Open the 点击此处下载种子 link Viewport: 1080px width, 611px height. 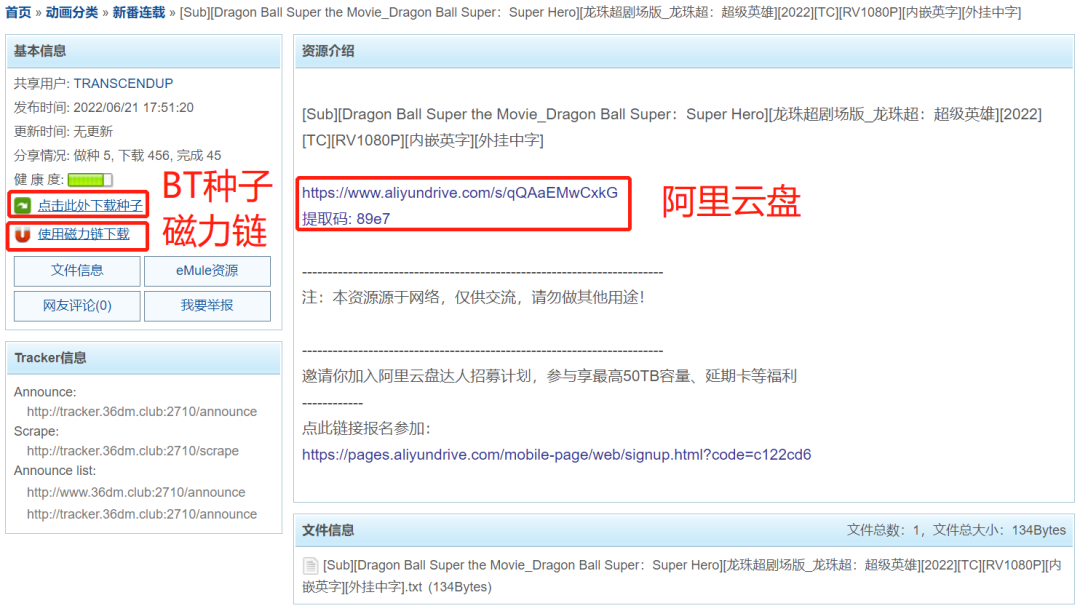tap(90, 205)
